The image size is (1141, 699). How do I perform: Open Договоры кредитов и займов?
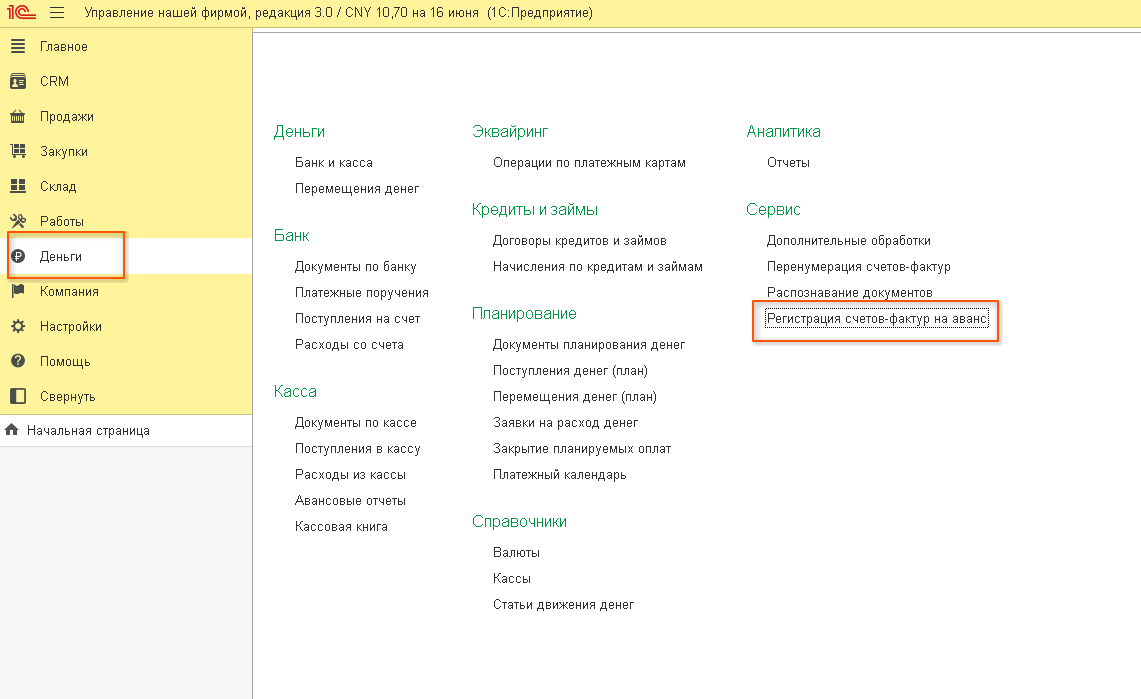point(580,240)
